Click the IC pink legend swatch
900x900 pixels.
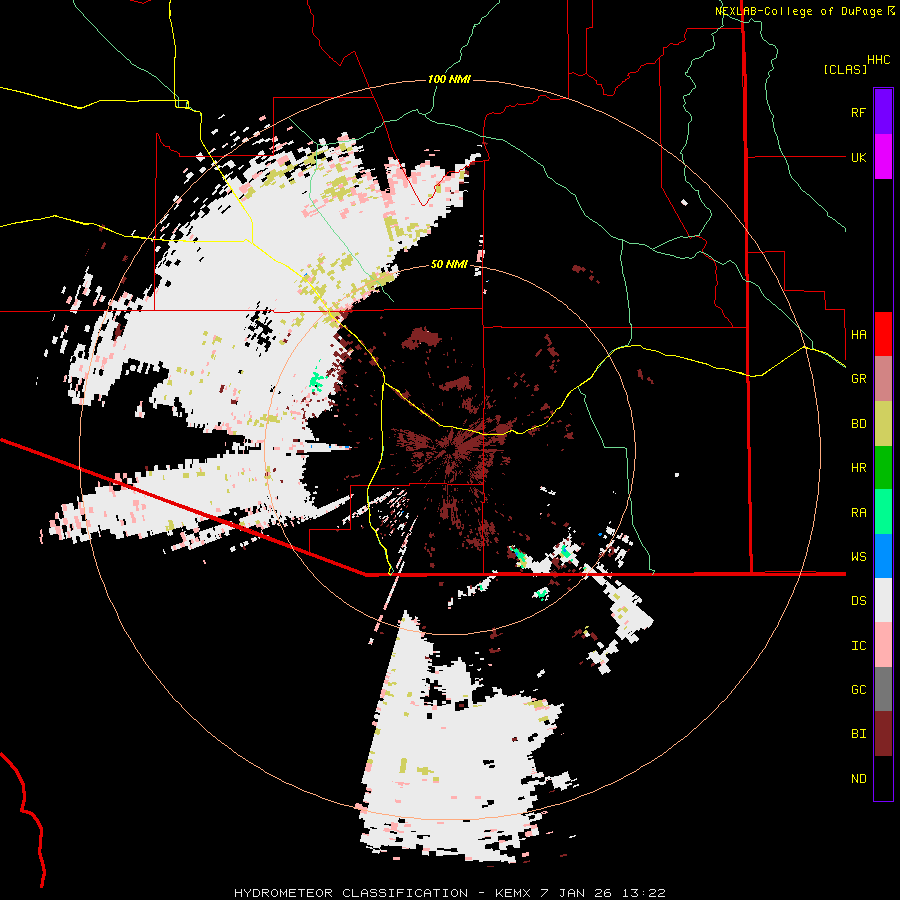pyautogui.click(x=883, y=645)
